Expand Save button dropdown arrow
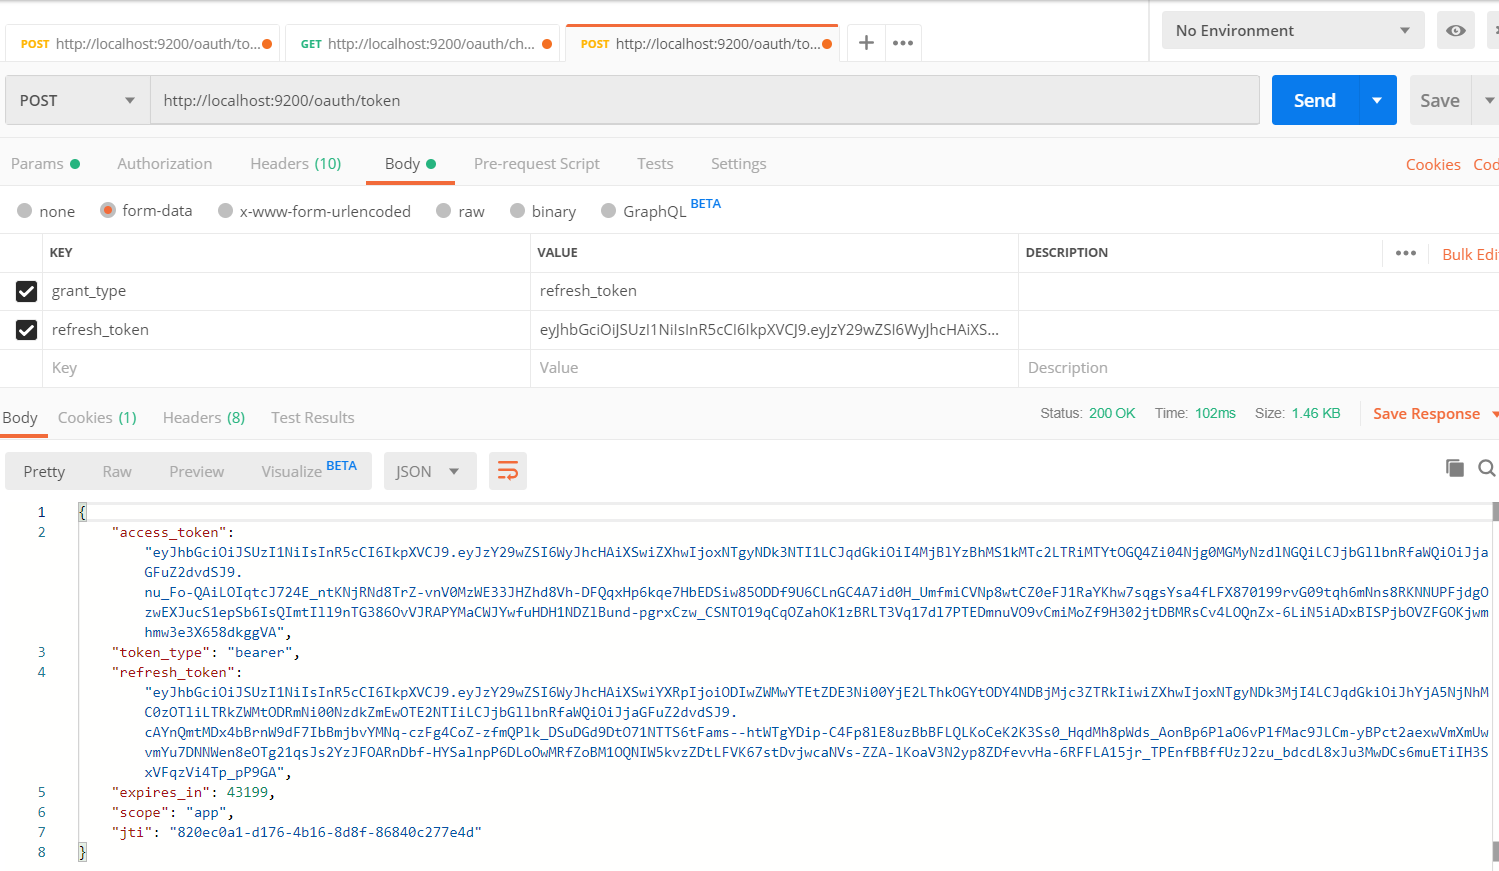Screen dimensions: 1499x871 [x=1488, y=100]
